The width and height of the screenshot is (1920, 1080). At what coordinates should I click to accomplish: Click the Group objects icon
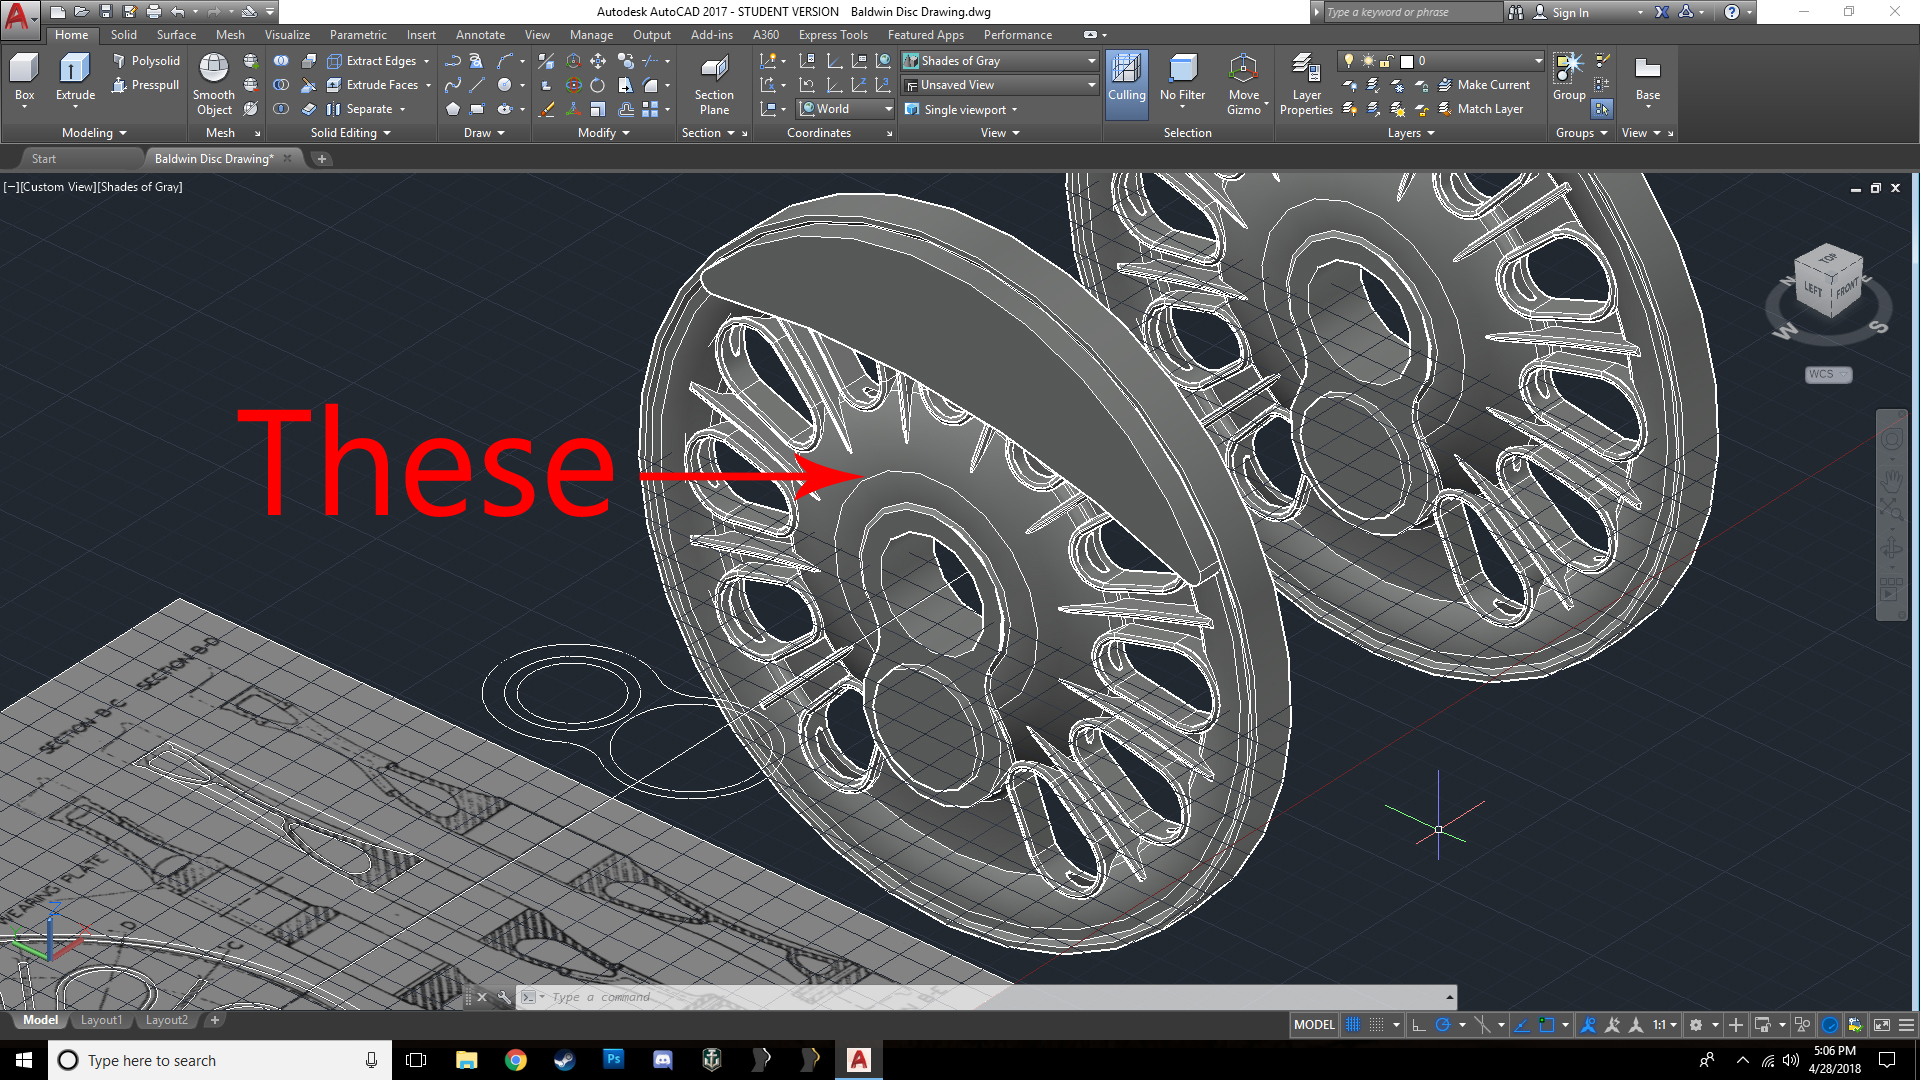coord(1569,78)
